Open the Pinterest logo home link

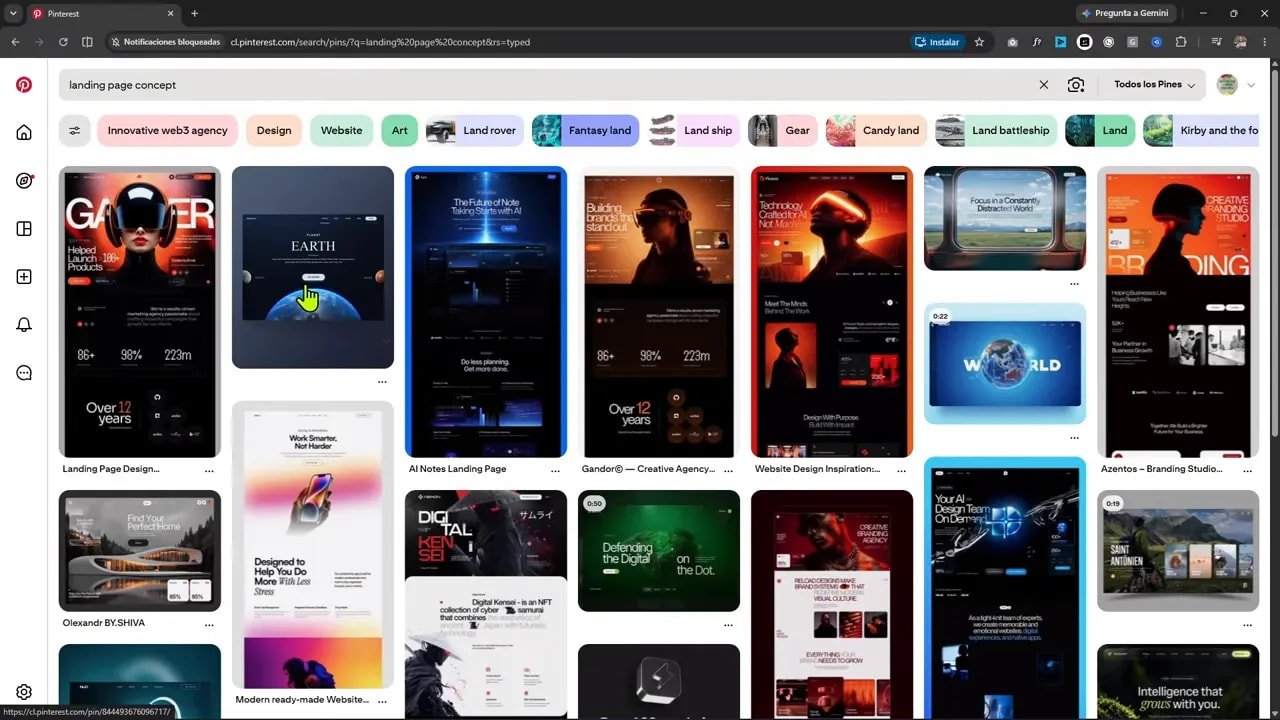point(24,85)
